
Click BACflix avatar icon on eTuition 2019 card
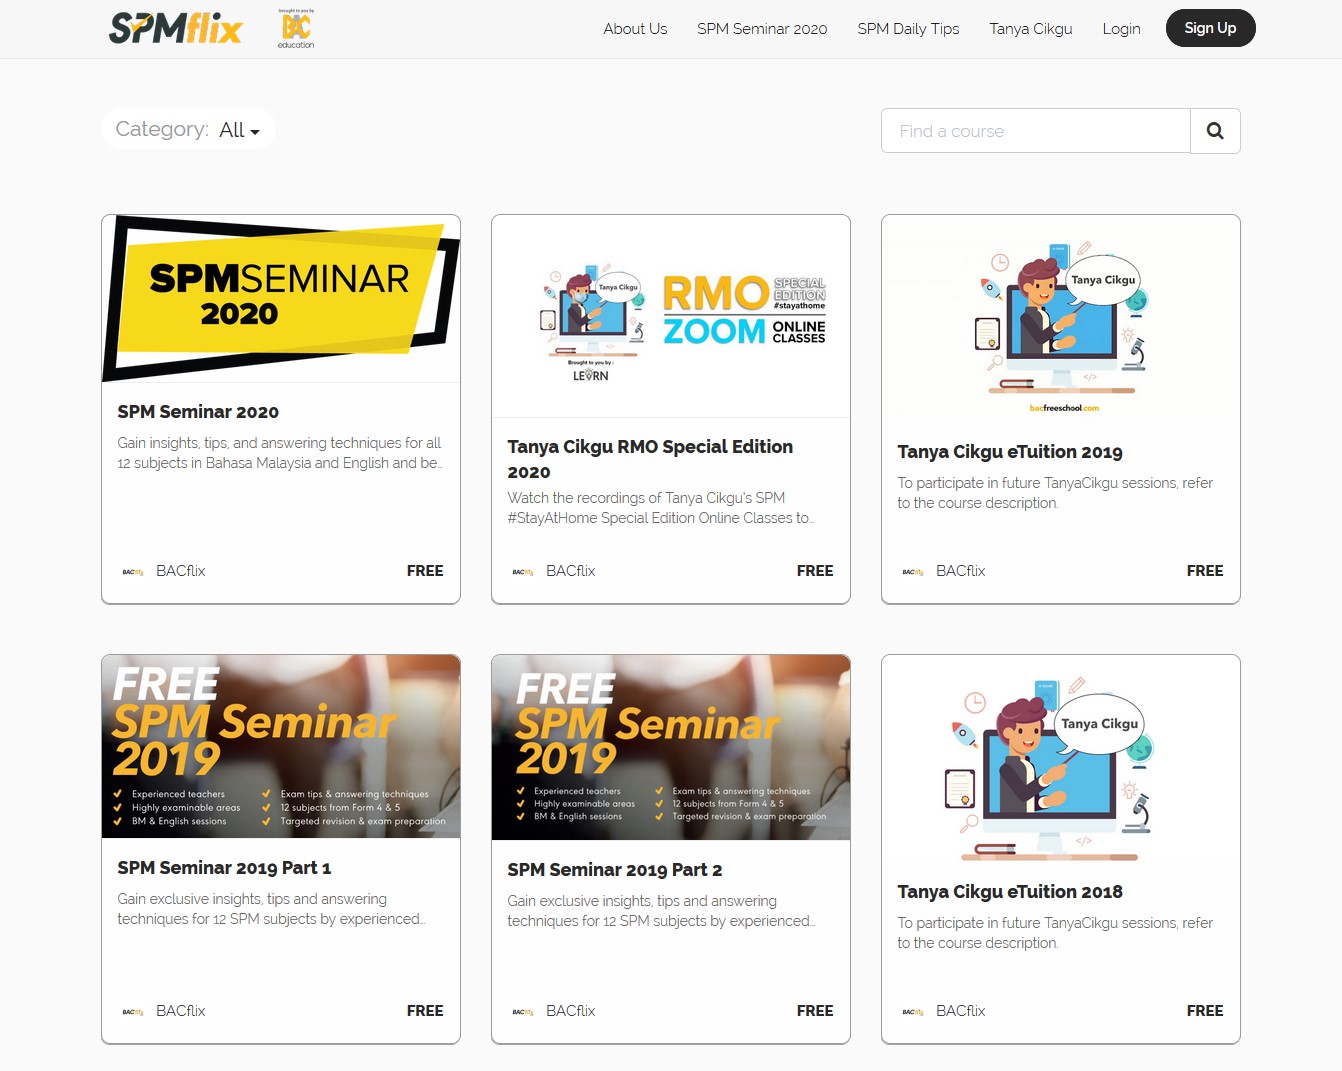pyautogui.click(x=913, y=572)
